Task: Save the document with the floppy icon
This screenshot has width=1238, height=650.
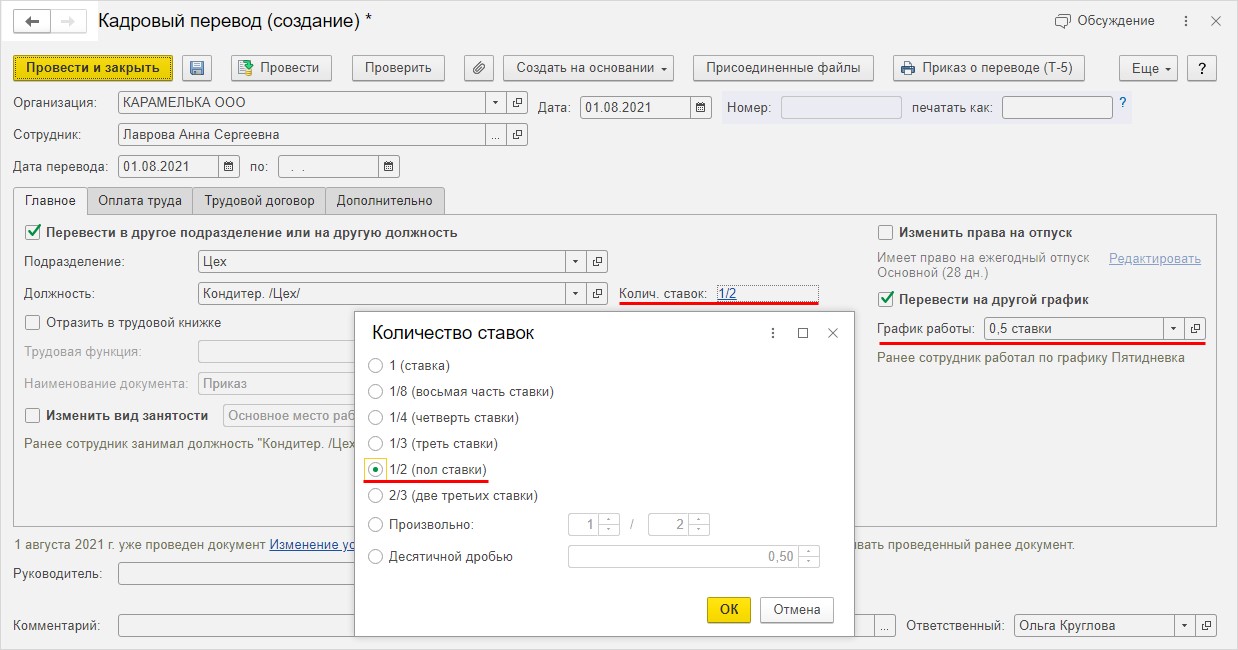Action: pyautogui.click(x=197, y=68)
